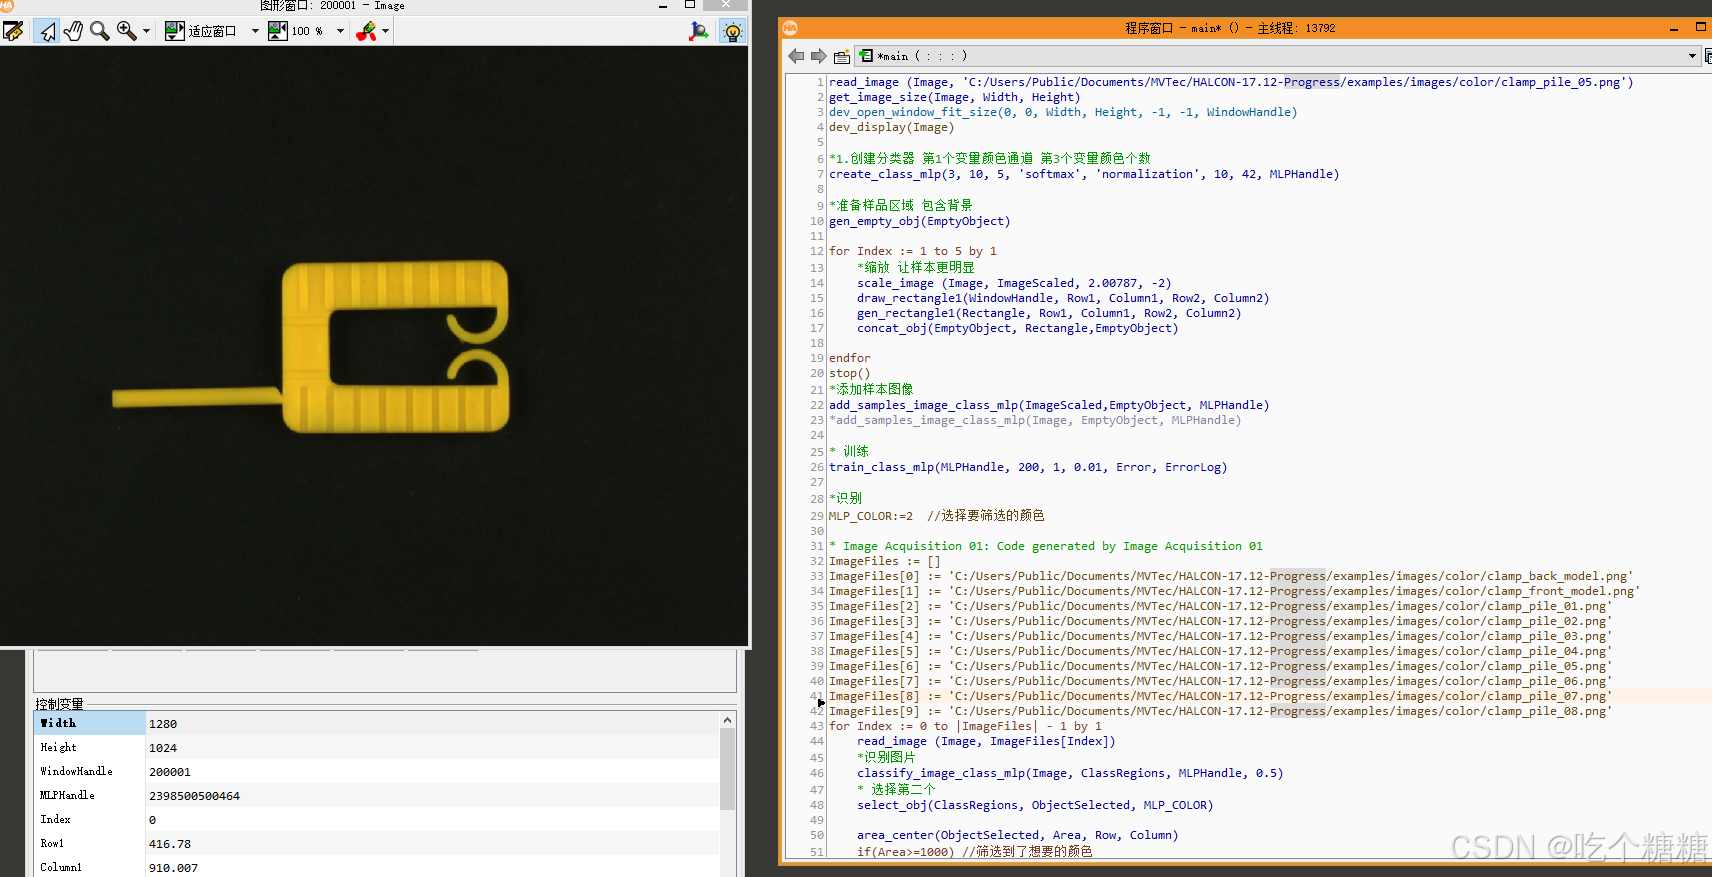The width and height of the screenshot is (1712, 877).
Task: Click the value 200001 in control variables
Action: click(170, 772)
